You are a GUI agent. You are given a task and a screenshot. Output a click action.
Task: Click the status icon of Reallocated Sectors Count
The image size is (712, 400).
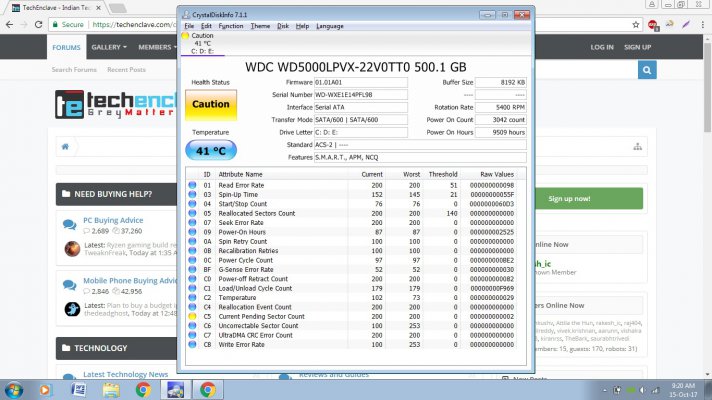pyautogui.click(x=192, y=213)
